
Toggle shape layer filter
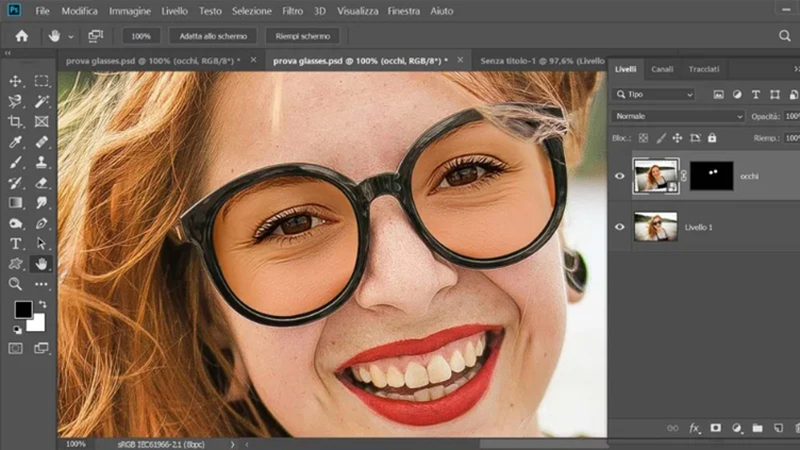point(774,94)
